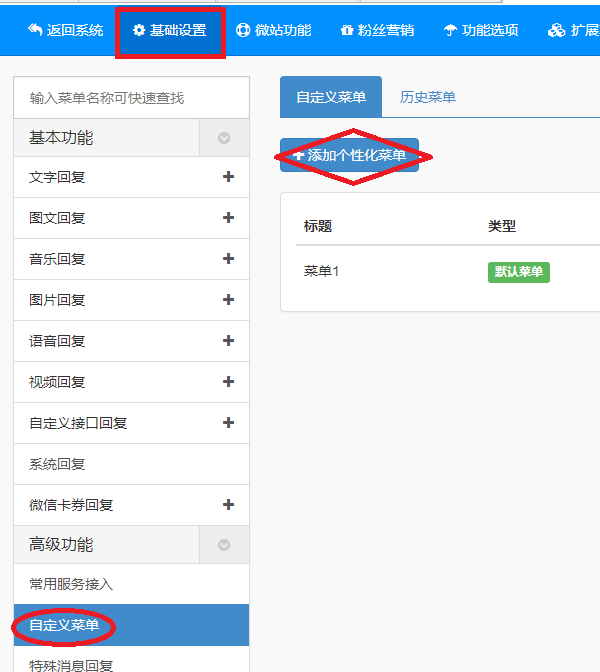600x672 pixels.
Task: Collapse the 基本功能 section chevron
Action: tap(224, 138)
